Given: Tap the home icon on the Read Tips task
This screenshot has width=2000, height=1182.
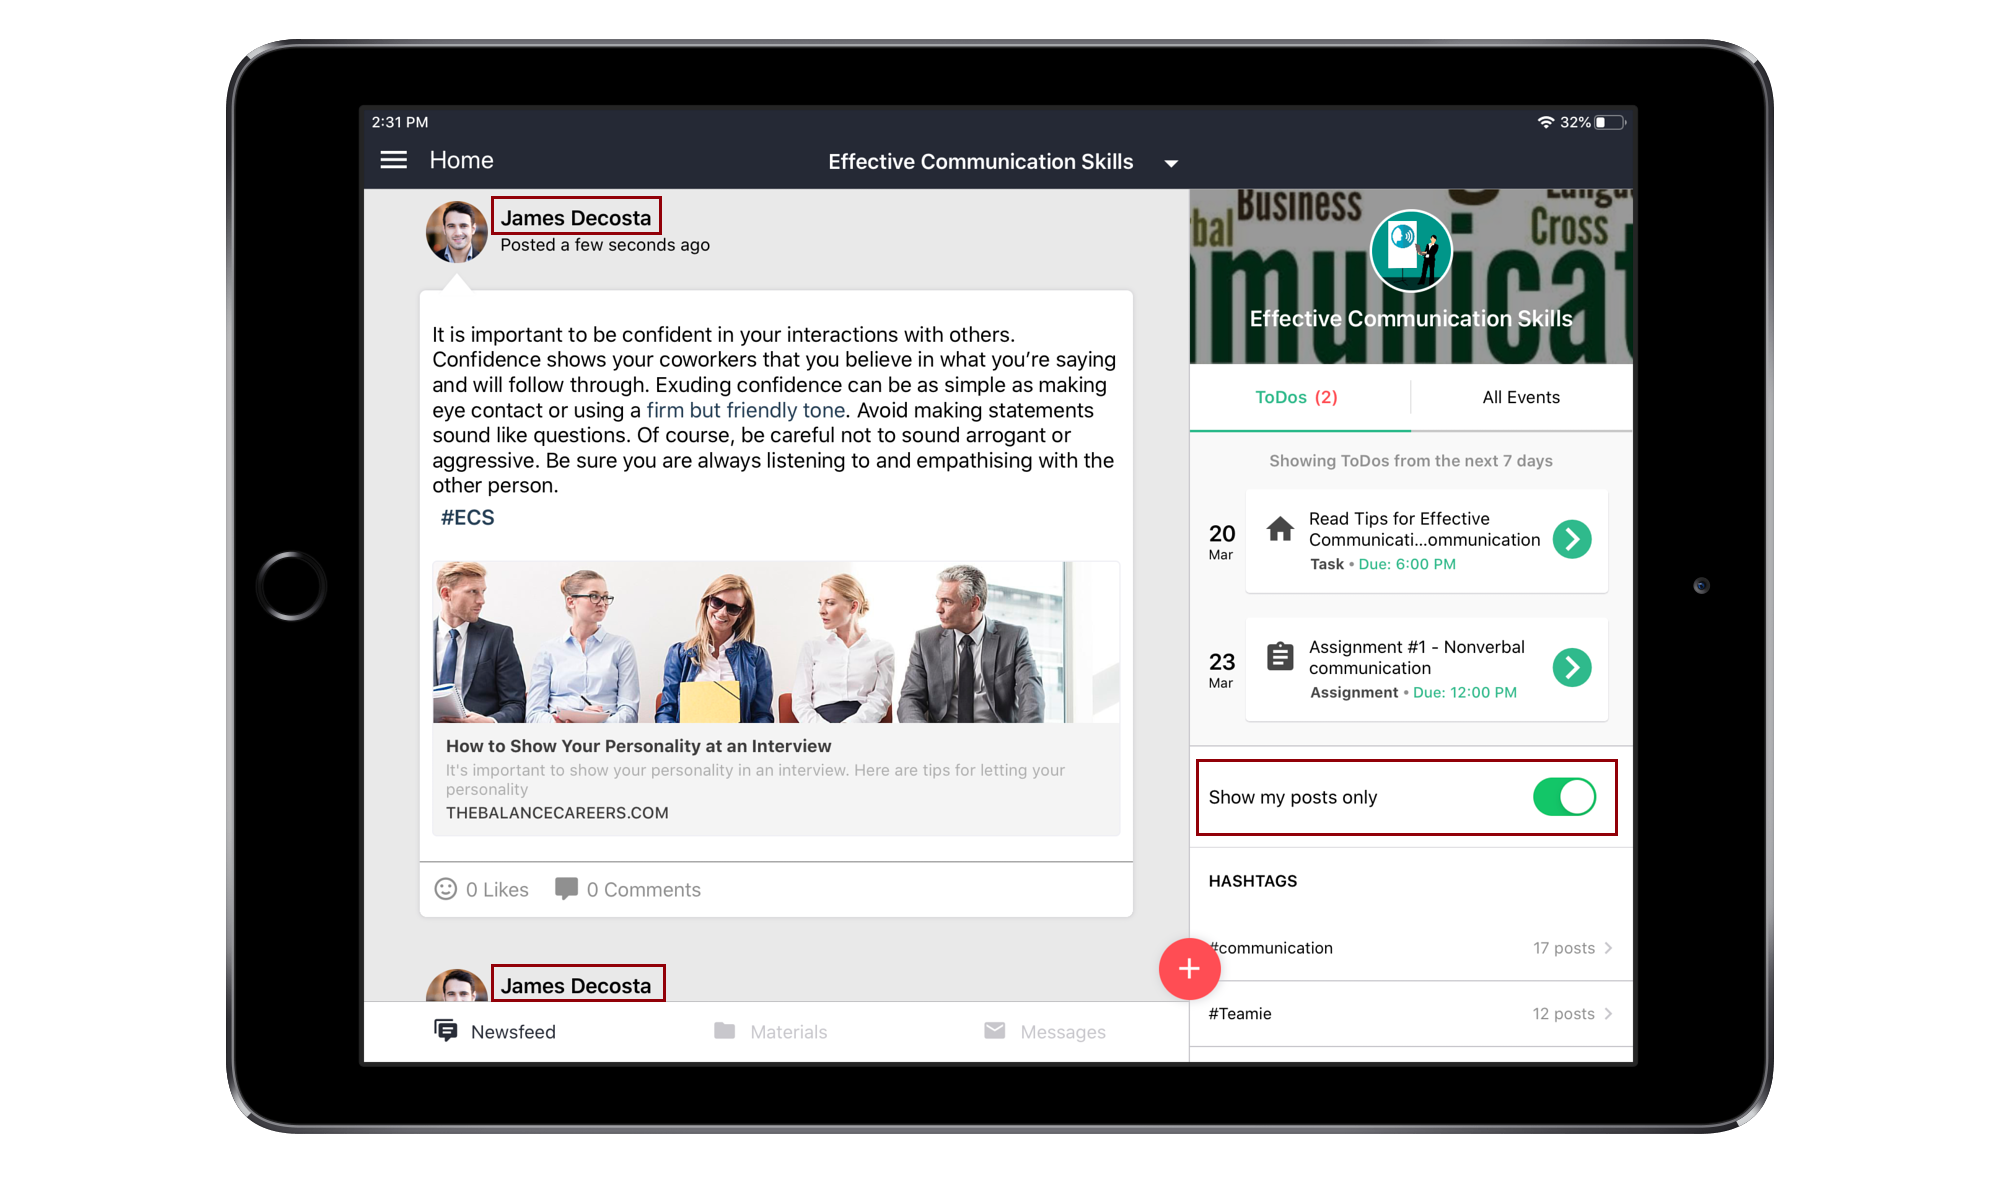Looking at the screenshot, I should (x=1280, y=529).
